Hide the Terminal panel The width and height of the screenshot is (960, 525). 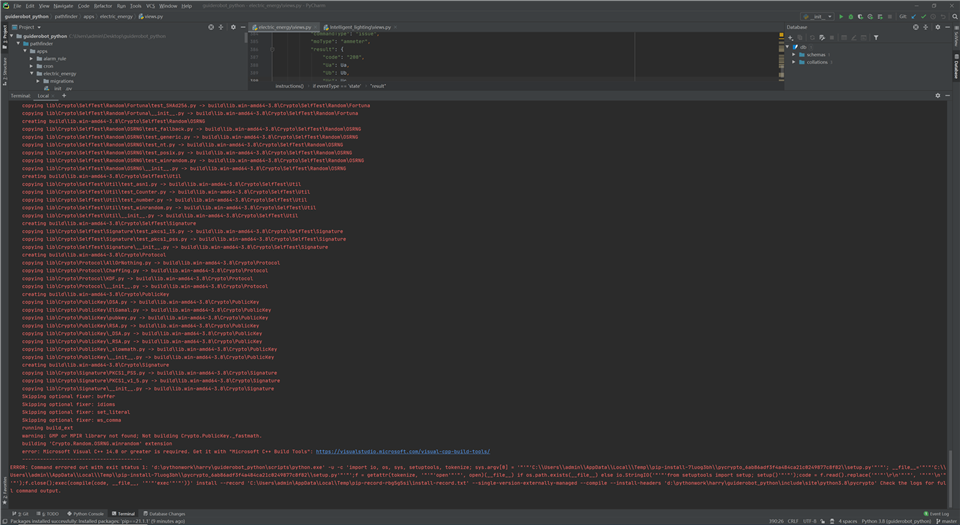947,95
